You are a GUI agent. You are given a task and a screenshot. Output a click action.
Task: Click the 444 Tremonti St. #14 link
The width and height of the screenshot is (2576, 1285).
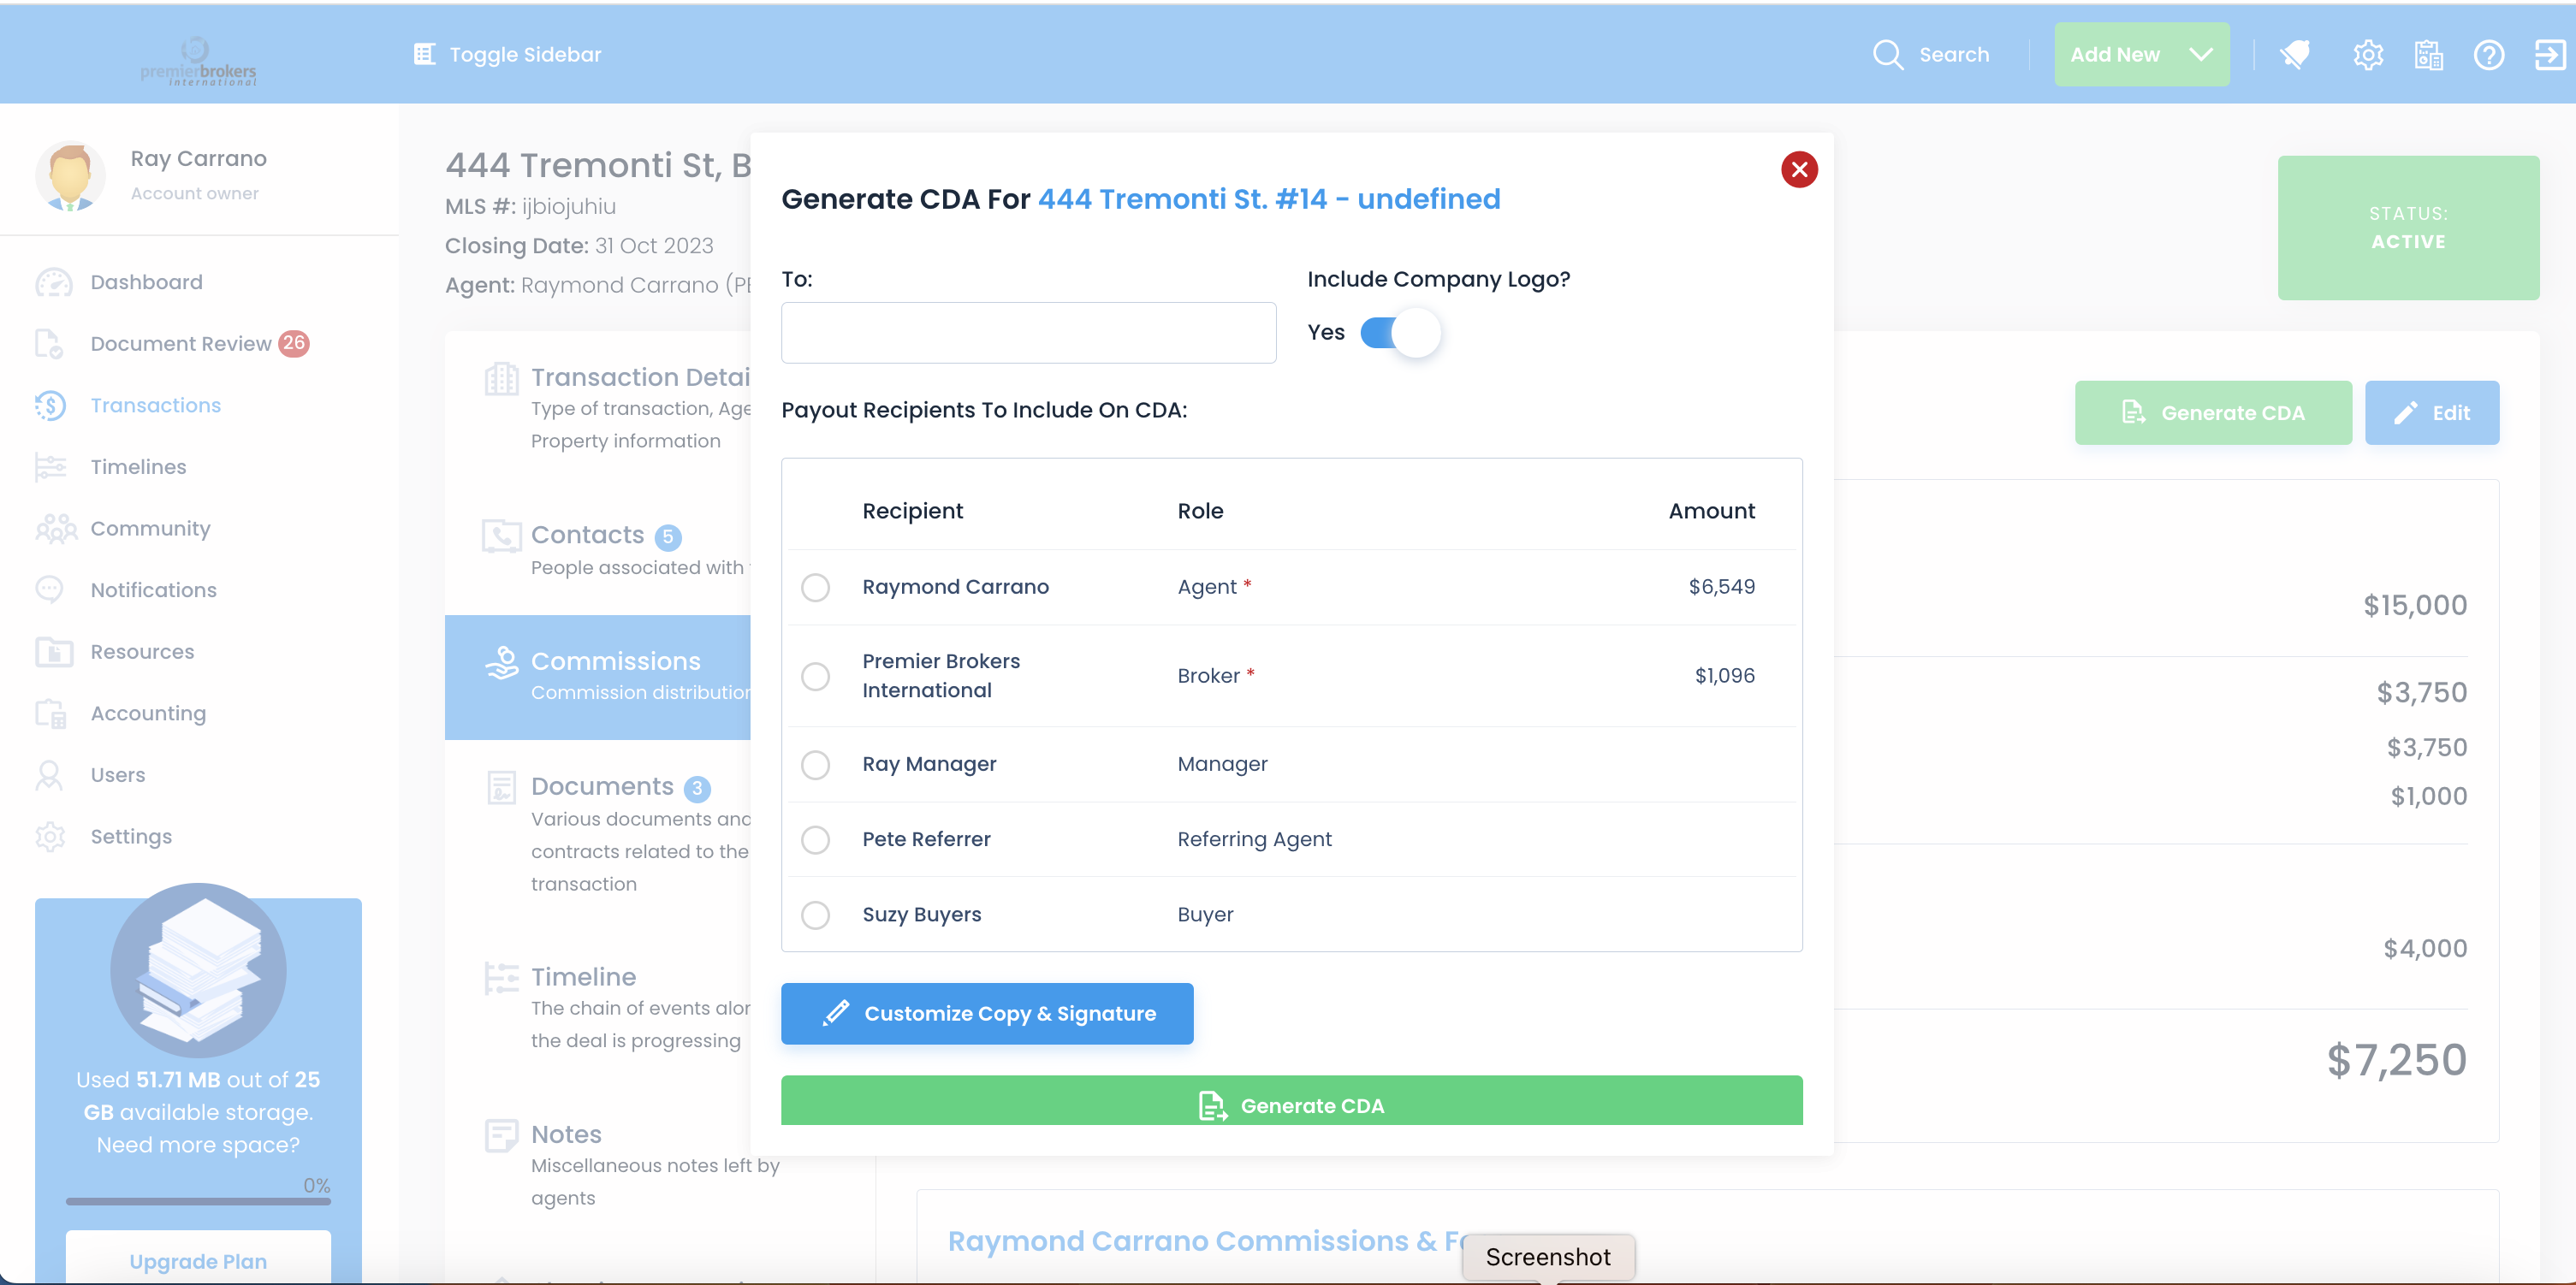pos(1269,199)
